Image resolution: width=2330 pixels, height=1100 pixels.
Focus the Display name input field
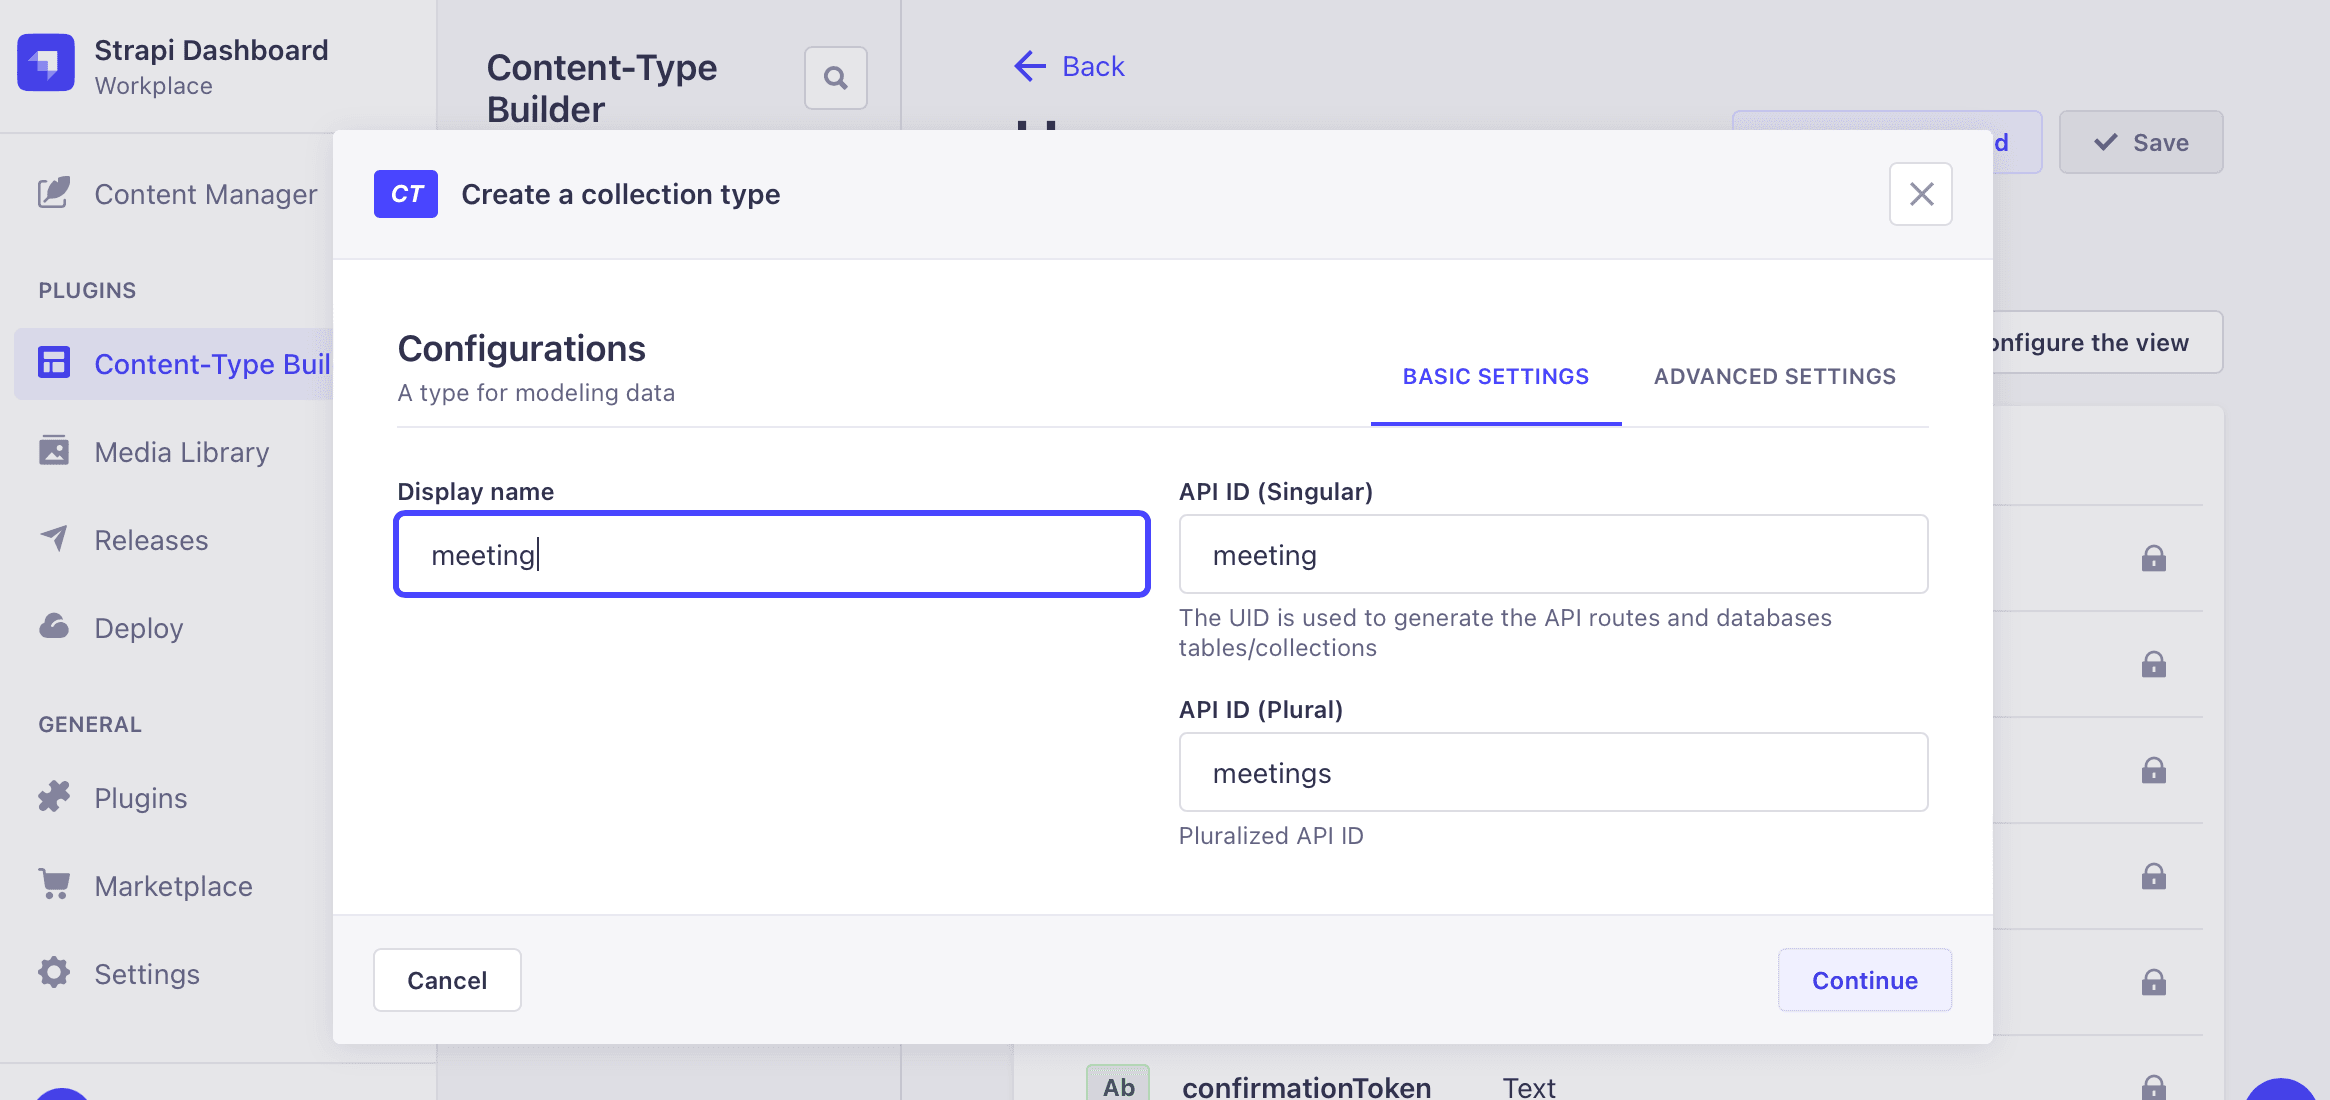pos(772,554)
